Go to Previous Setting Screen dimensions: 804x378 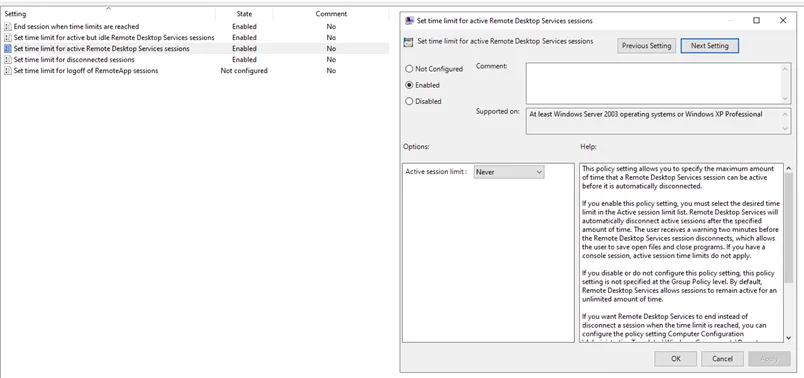click(646, 46)
